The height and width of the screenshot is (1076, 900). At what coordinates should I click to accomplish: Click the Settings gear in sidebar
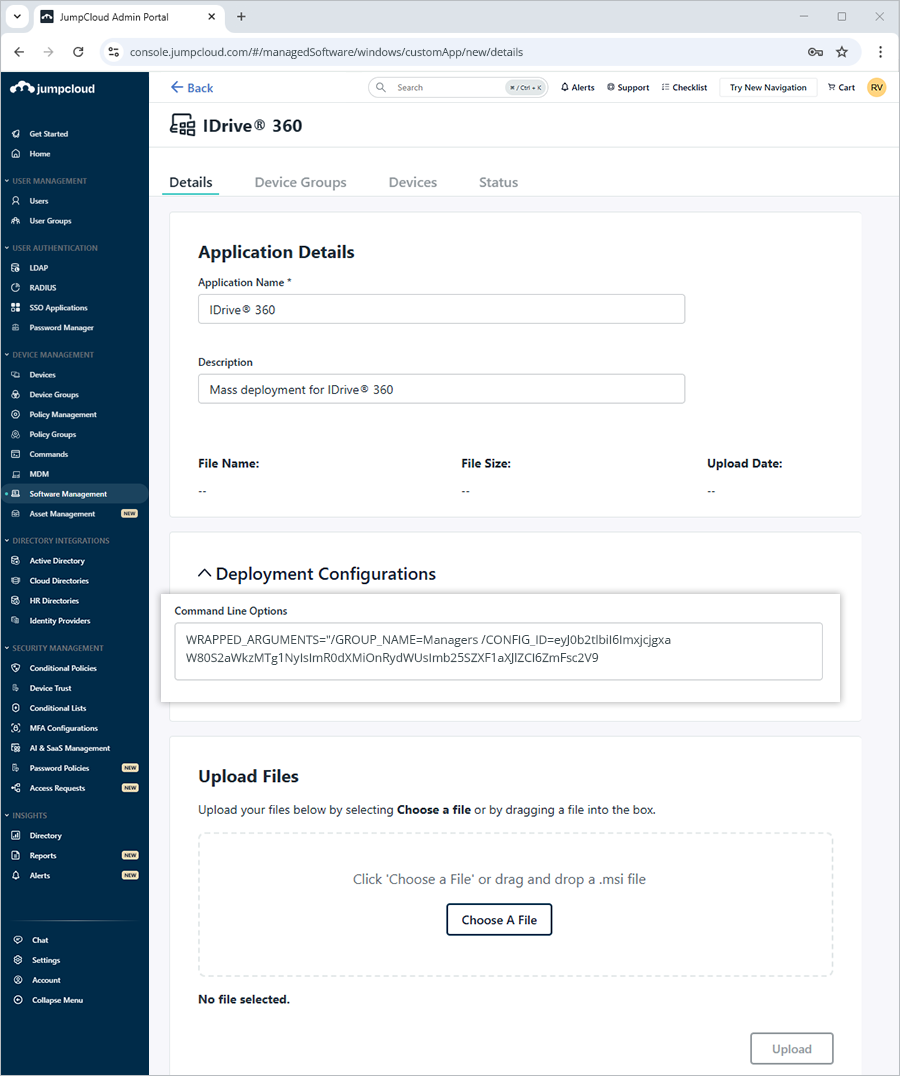(x=18, y=960)
